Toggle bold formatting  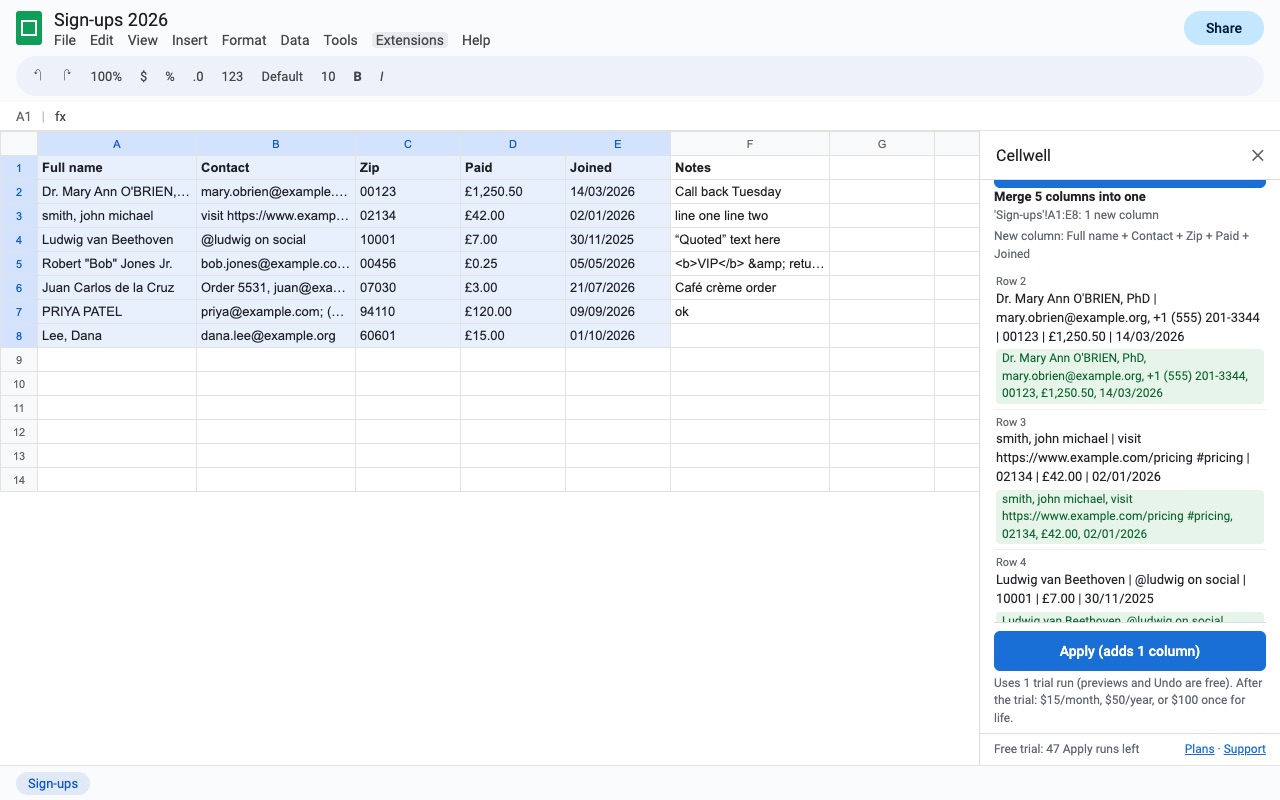[x=357, y=76]
